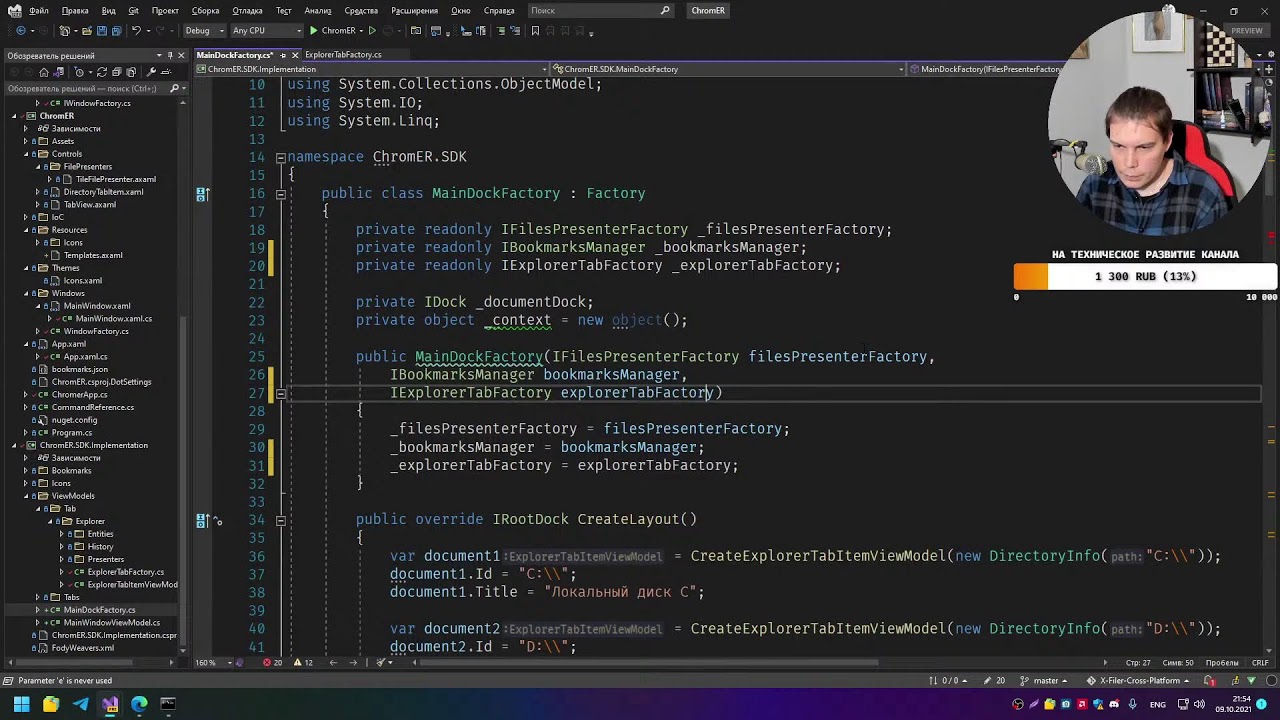Open the Windows Start menu

coord(21,705)
